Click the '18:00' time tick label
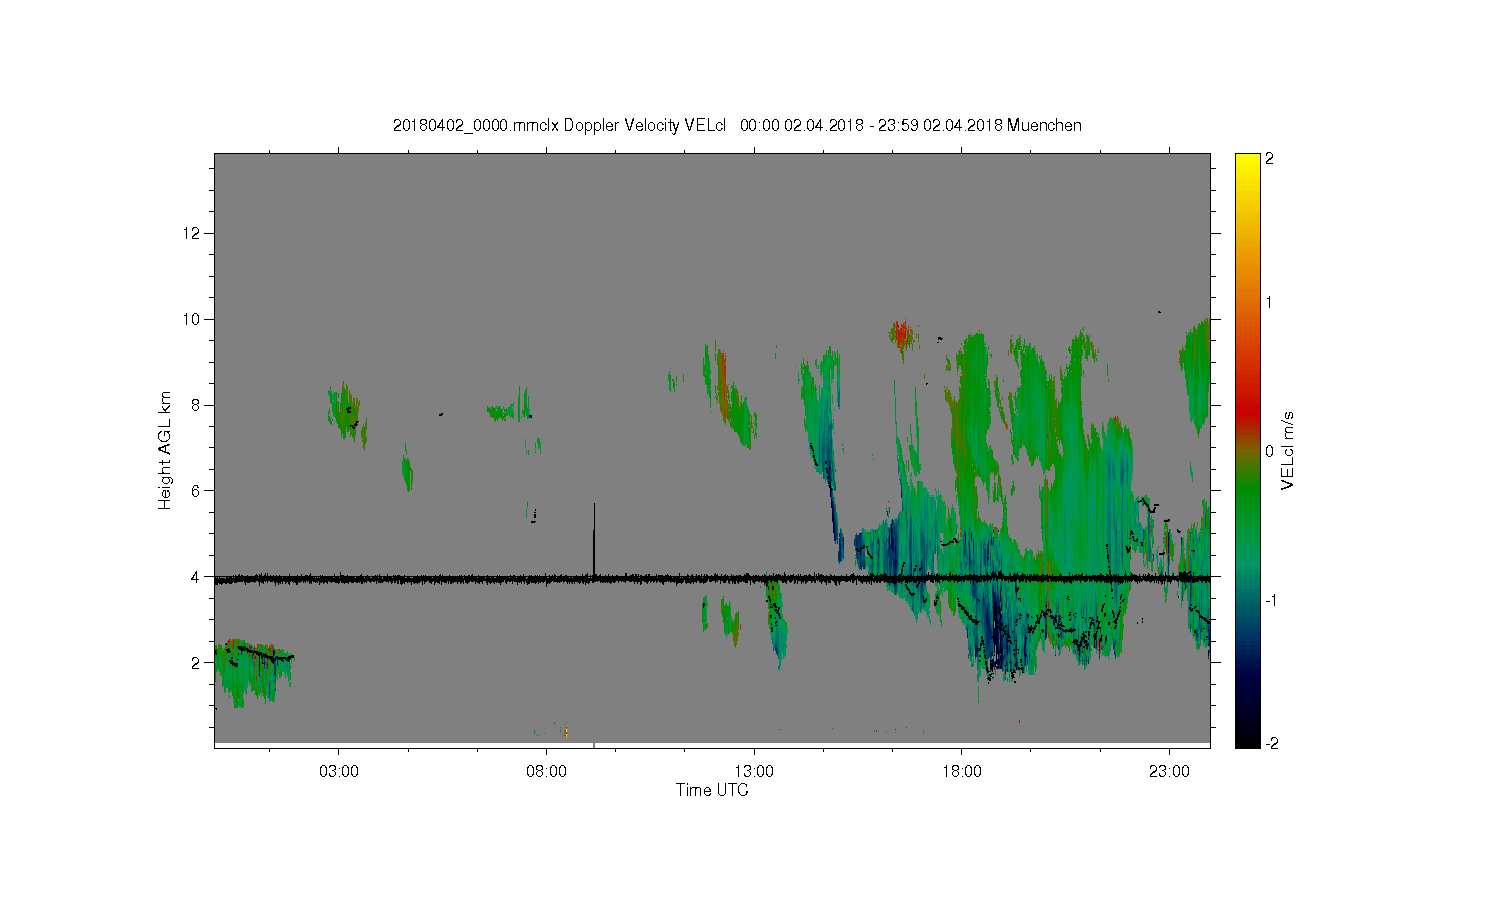This screenshot has height=900, width=1500. point(962,772)
